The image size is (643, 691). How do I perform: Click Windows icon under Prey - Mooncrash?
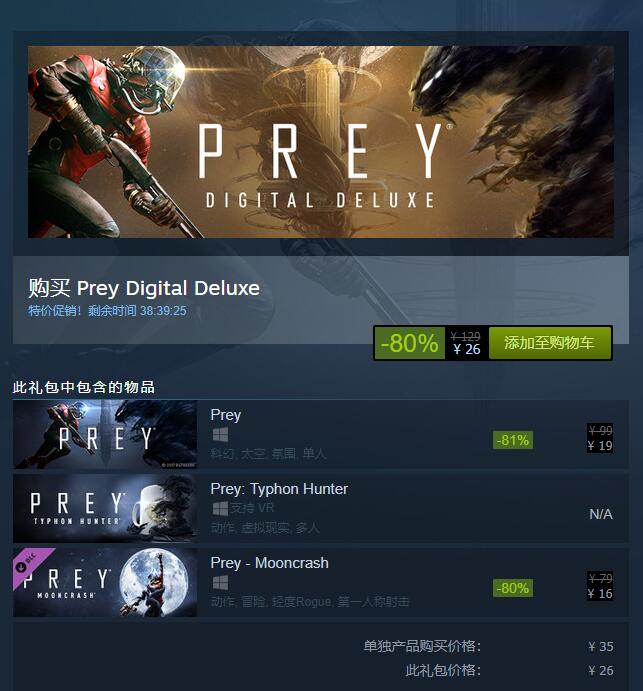(220, 583)
